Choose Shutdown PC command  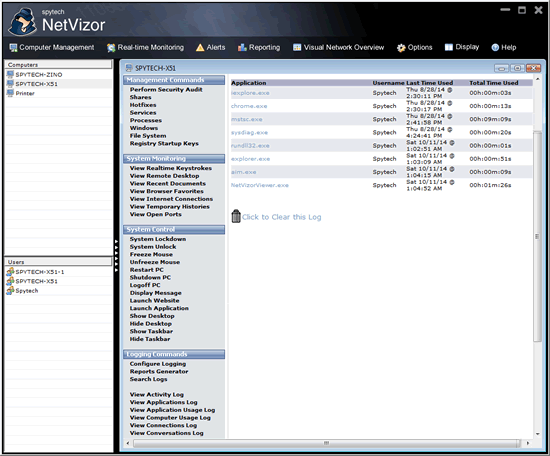[x=150, y=277]
